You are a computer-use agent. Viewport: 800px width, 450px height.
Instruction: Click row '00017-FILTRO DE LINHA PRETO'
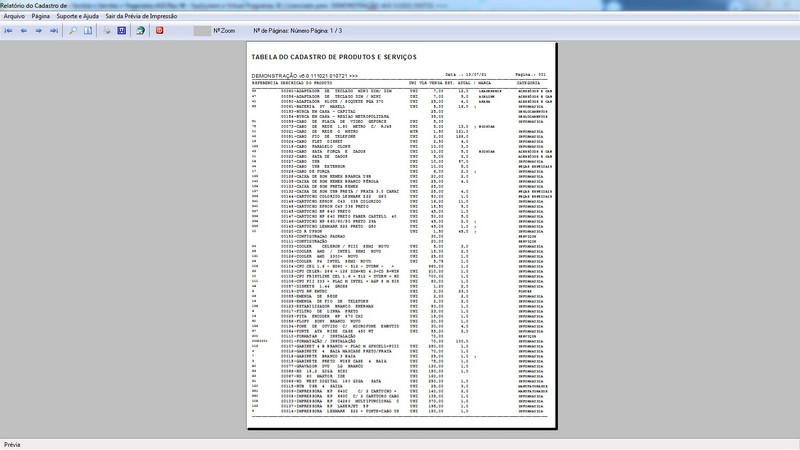coord(399,311)
